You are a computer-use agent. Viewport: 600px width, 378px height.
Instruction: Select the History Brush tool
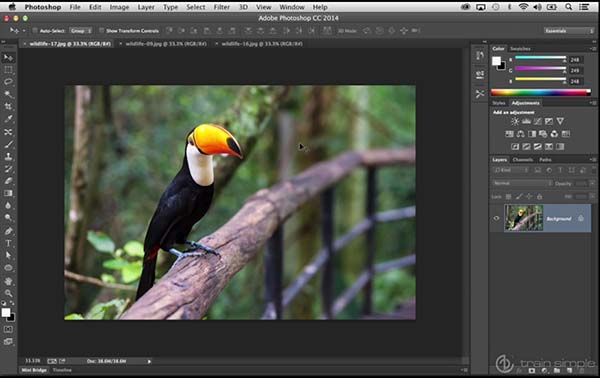(x=8, y=169)
